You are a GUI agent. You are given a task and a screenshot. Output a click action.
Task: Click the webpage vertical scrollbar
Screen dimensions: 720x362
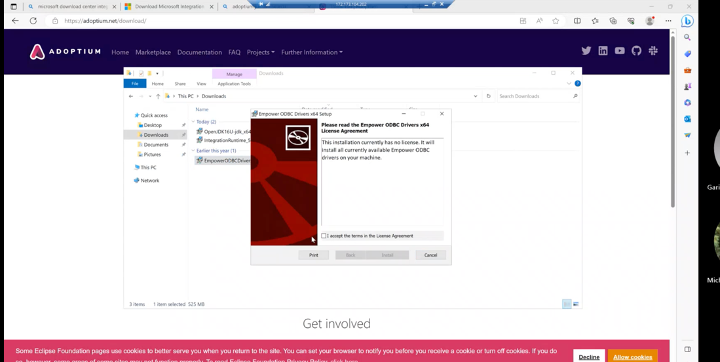[x=673, y=122]
